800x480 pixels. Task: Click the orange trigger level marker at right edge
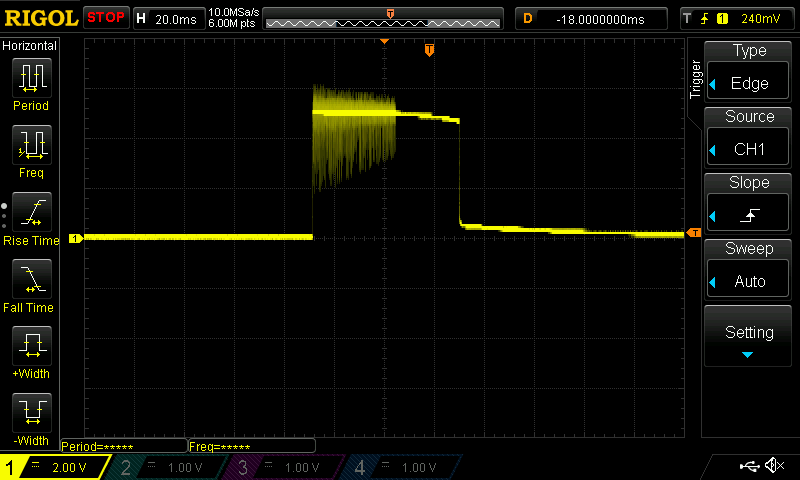click(x=694, y=233)
